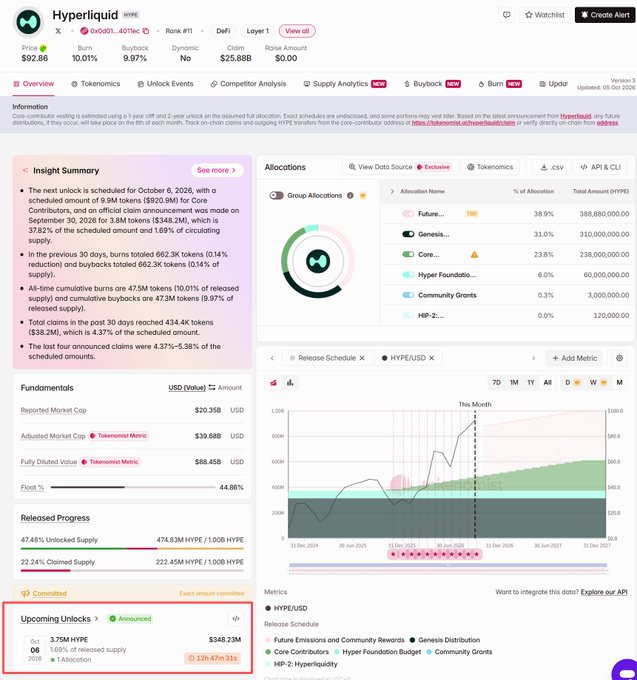Select bar chart view icon

coord(290,382)
